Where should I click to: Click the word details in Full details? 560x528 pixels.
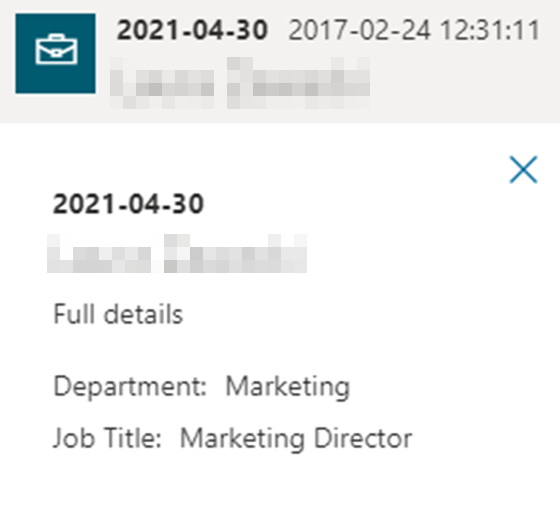coord(143,314)
